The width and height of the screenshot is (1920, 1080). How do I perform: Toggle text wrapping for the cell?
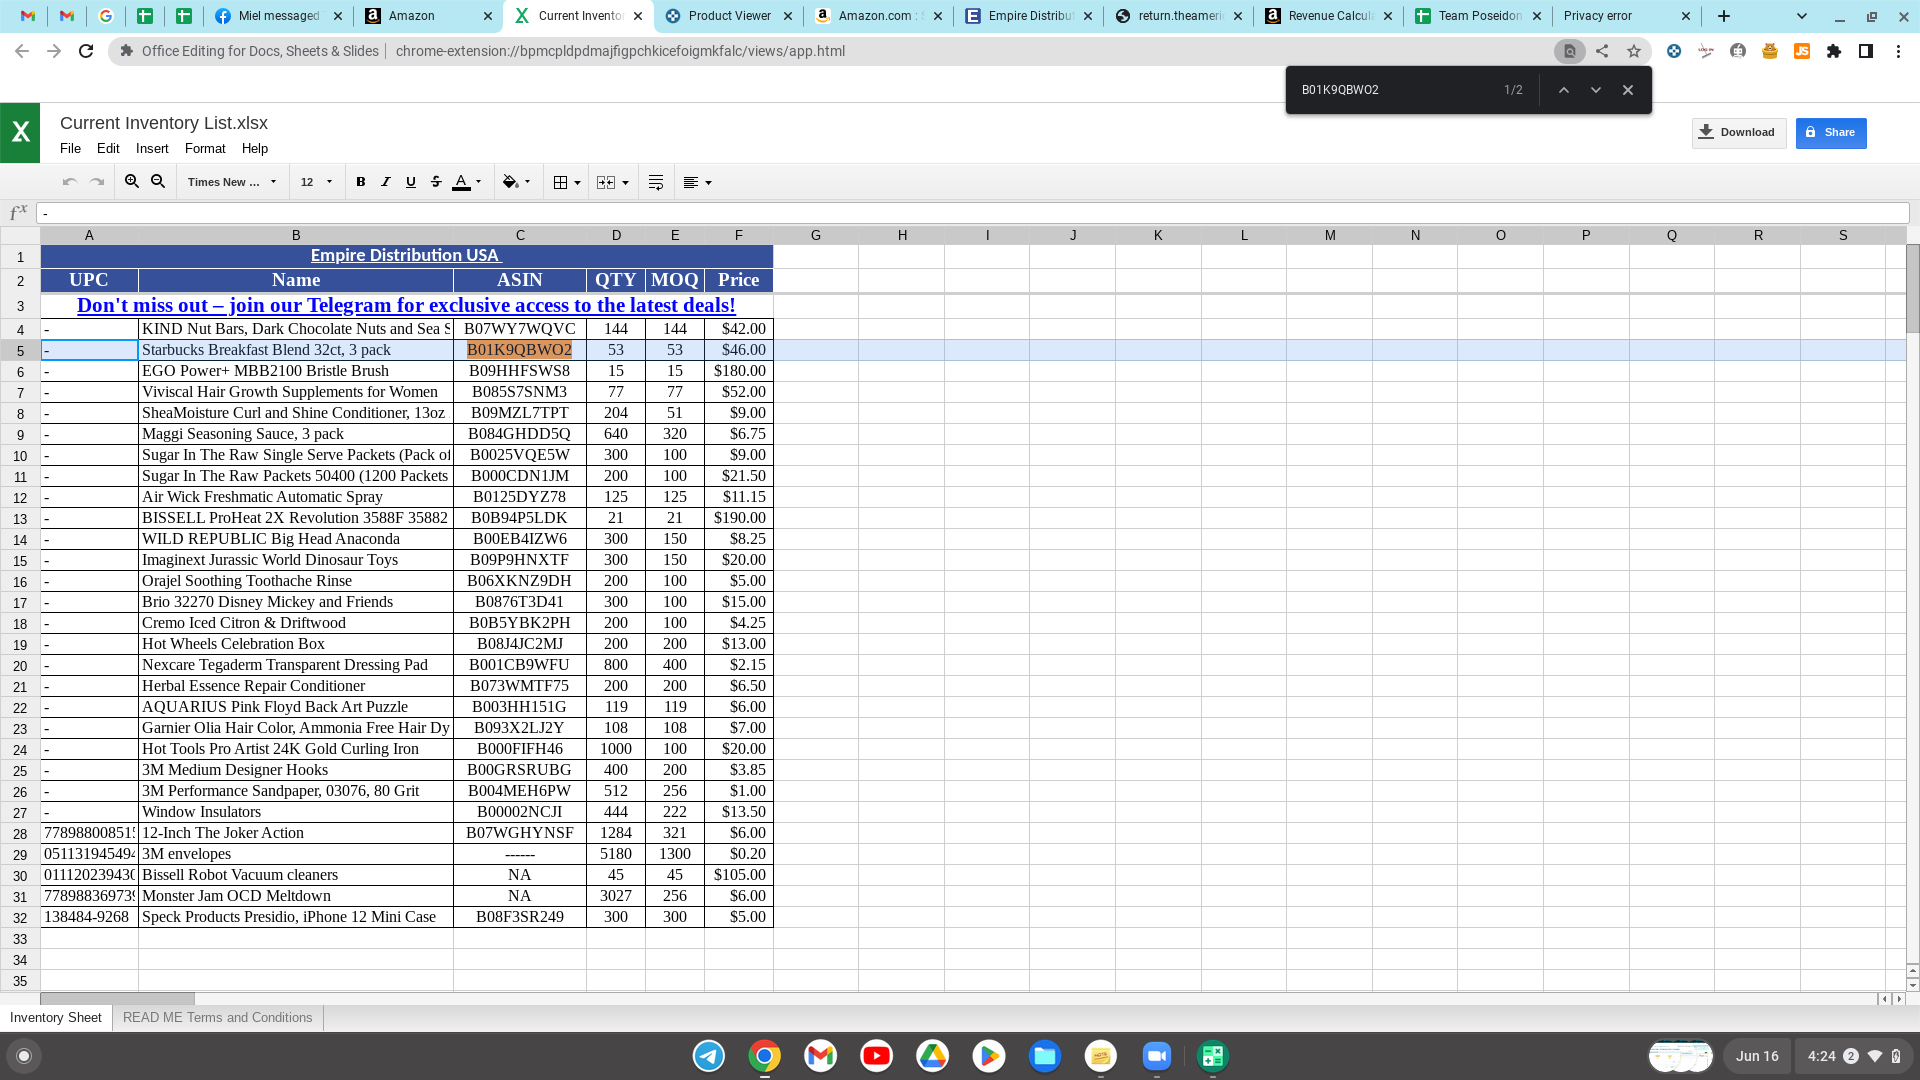pos(656,182)
